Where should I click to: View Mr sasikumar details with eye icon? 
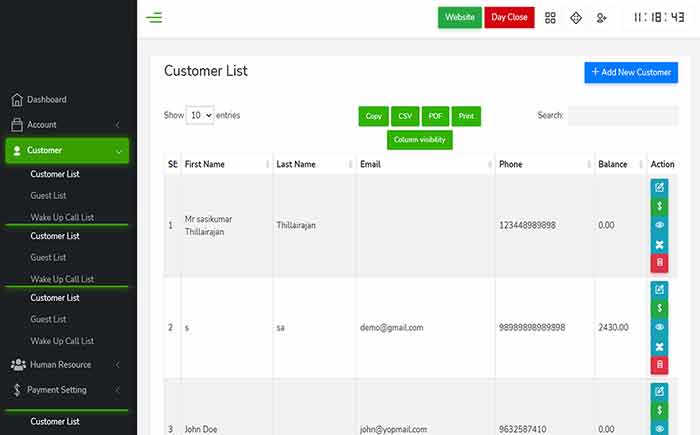point(659,225)
